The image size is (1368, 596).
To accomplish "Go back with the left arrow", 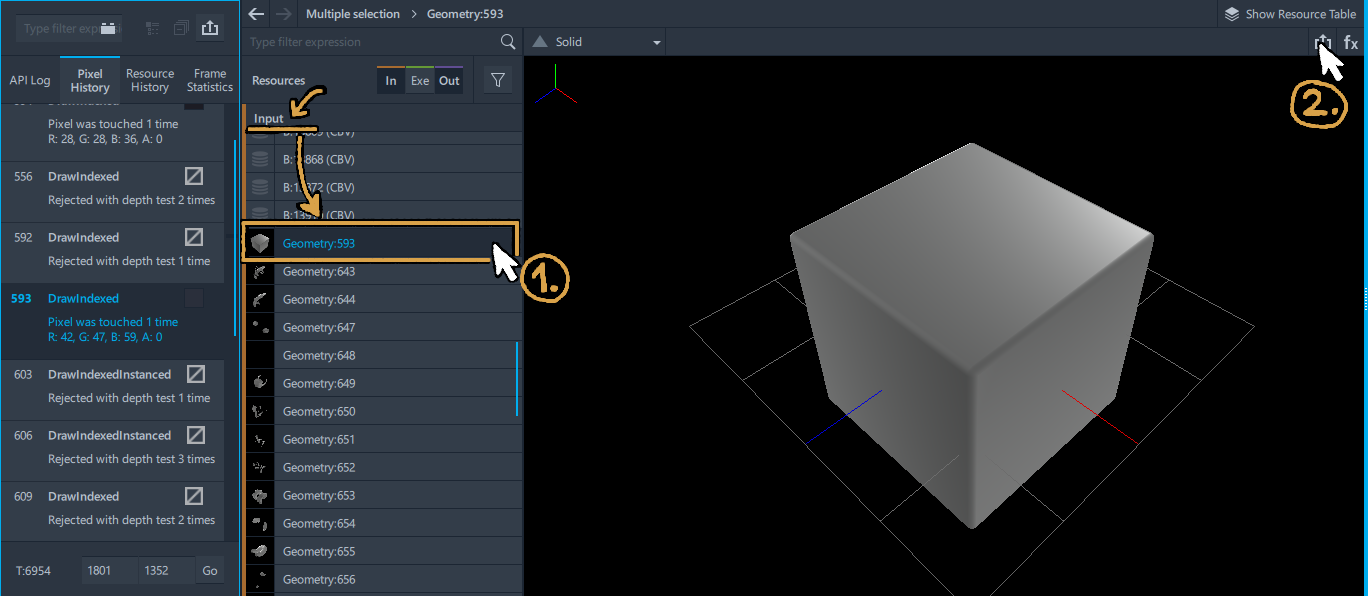I will point(256,14).
